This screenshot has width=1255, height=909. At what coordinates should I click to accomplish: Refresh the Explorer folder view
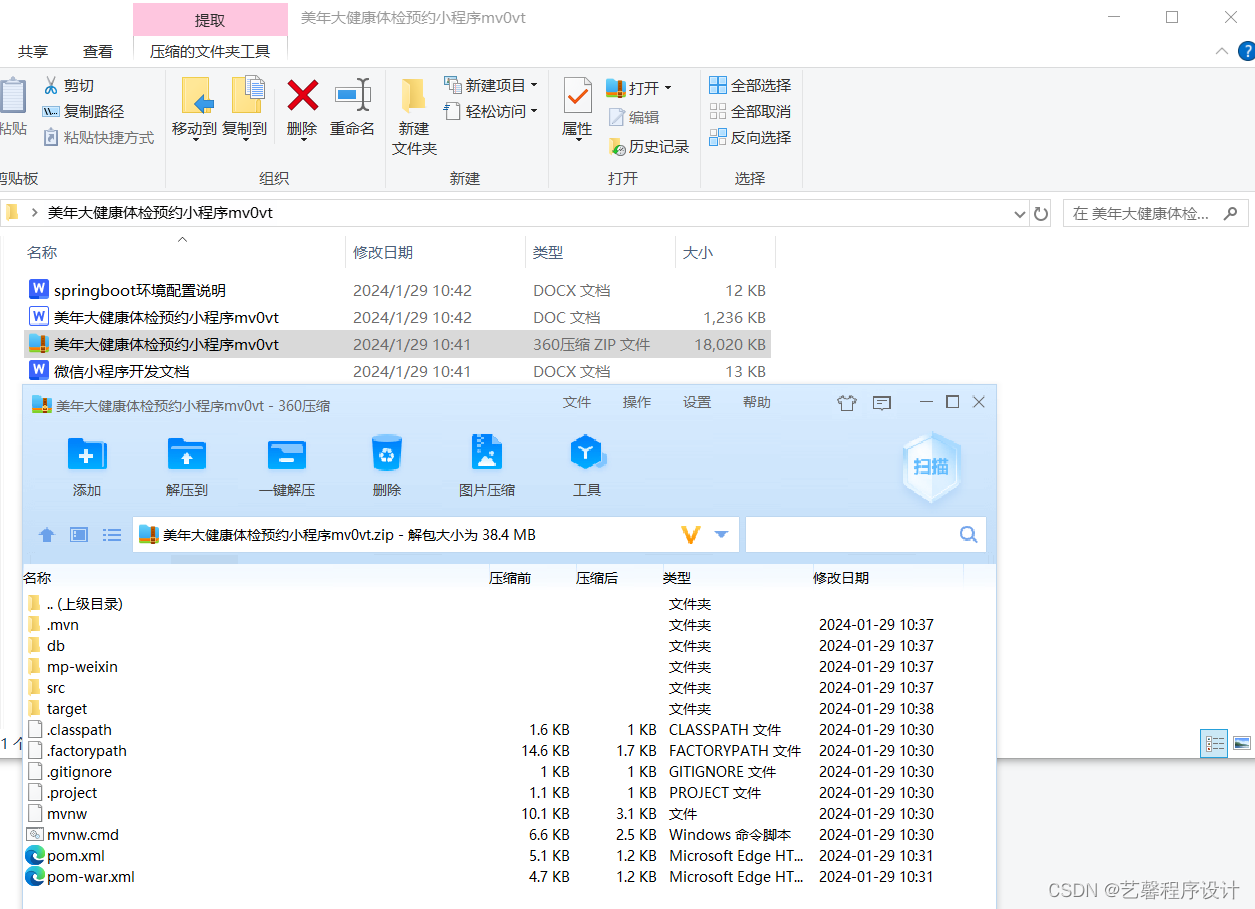[1041, 213]
